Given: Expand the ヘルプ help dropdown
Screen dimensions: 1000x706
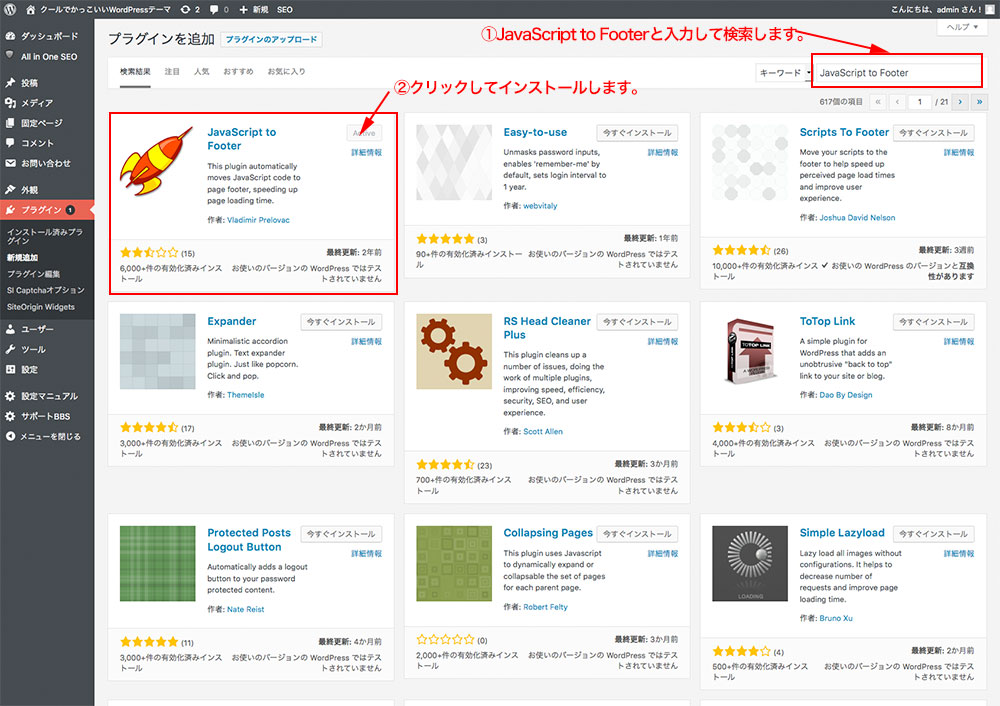Looking at the screenshot, I should pyautogui.click(x=962, y=27).
